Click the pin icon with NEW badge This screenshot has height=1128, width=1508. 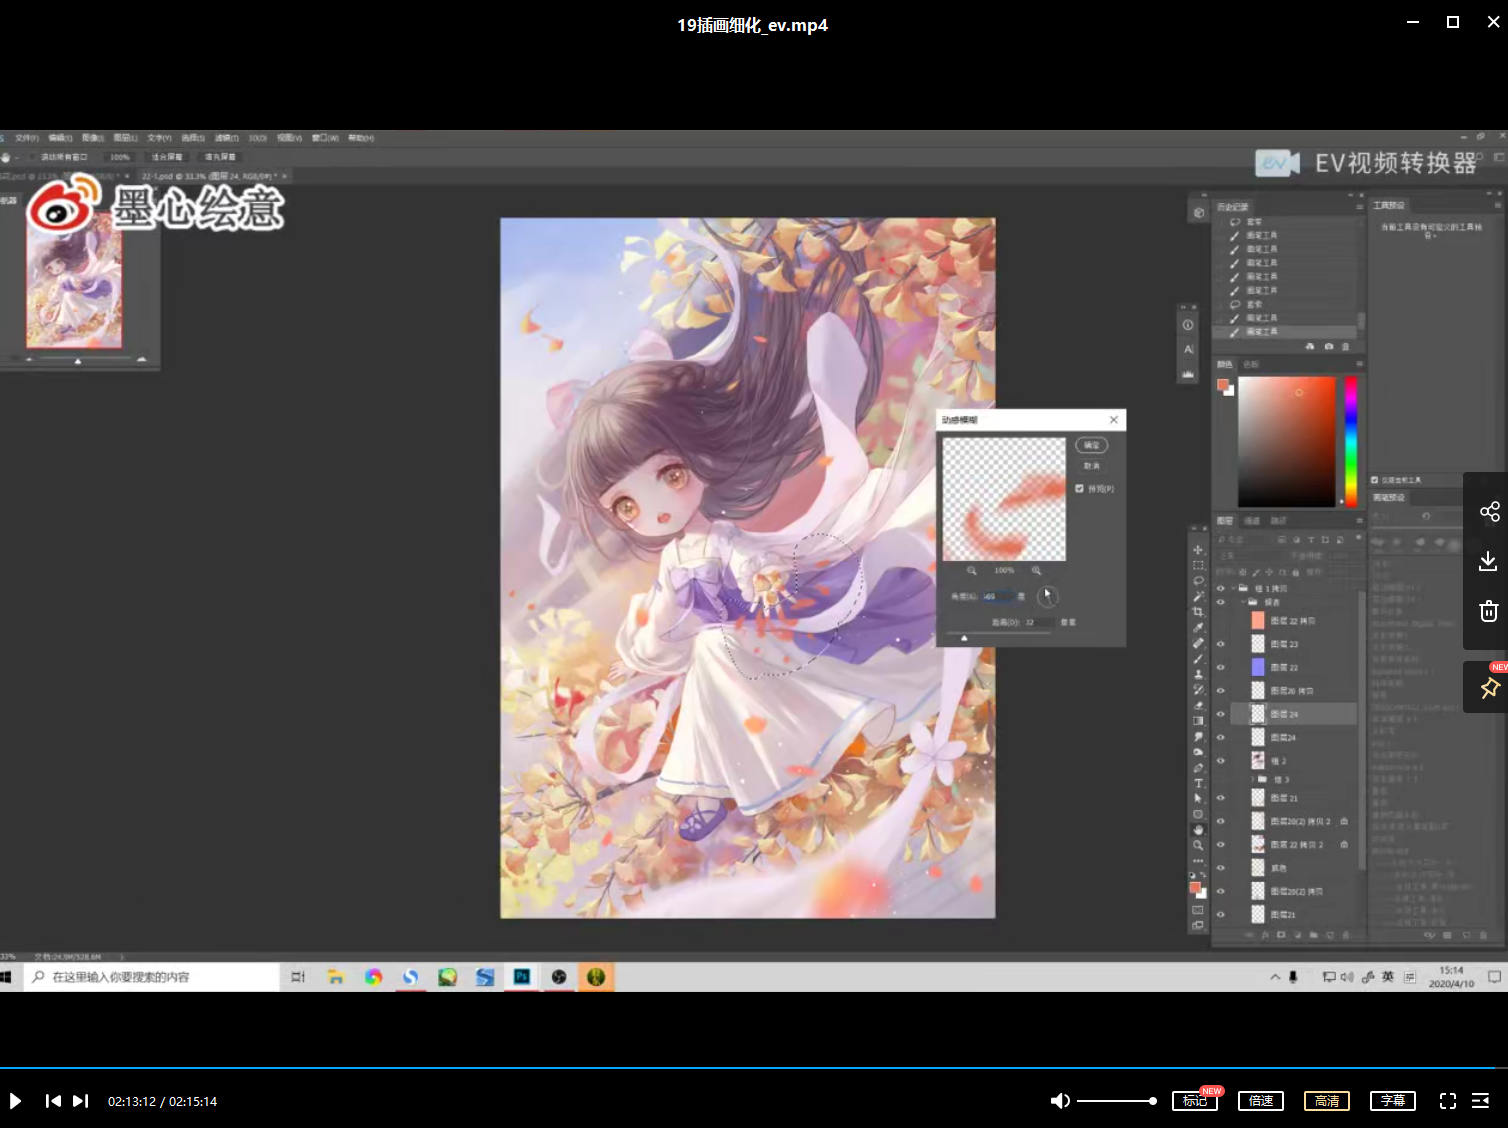1489,688
